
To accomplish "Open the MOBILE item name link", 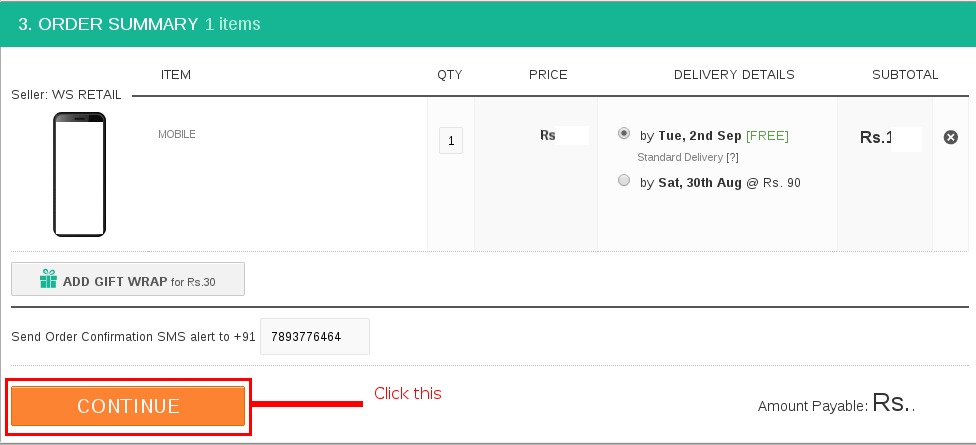I will click(x=177, y=134).
